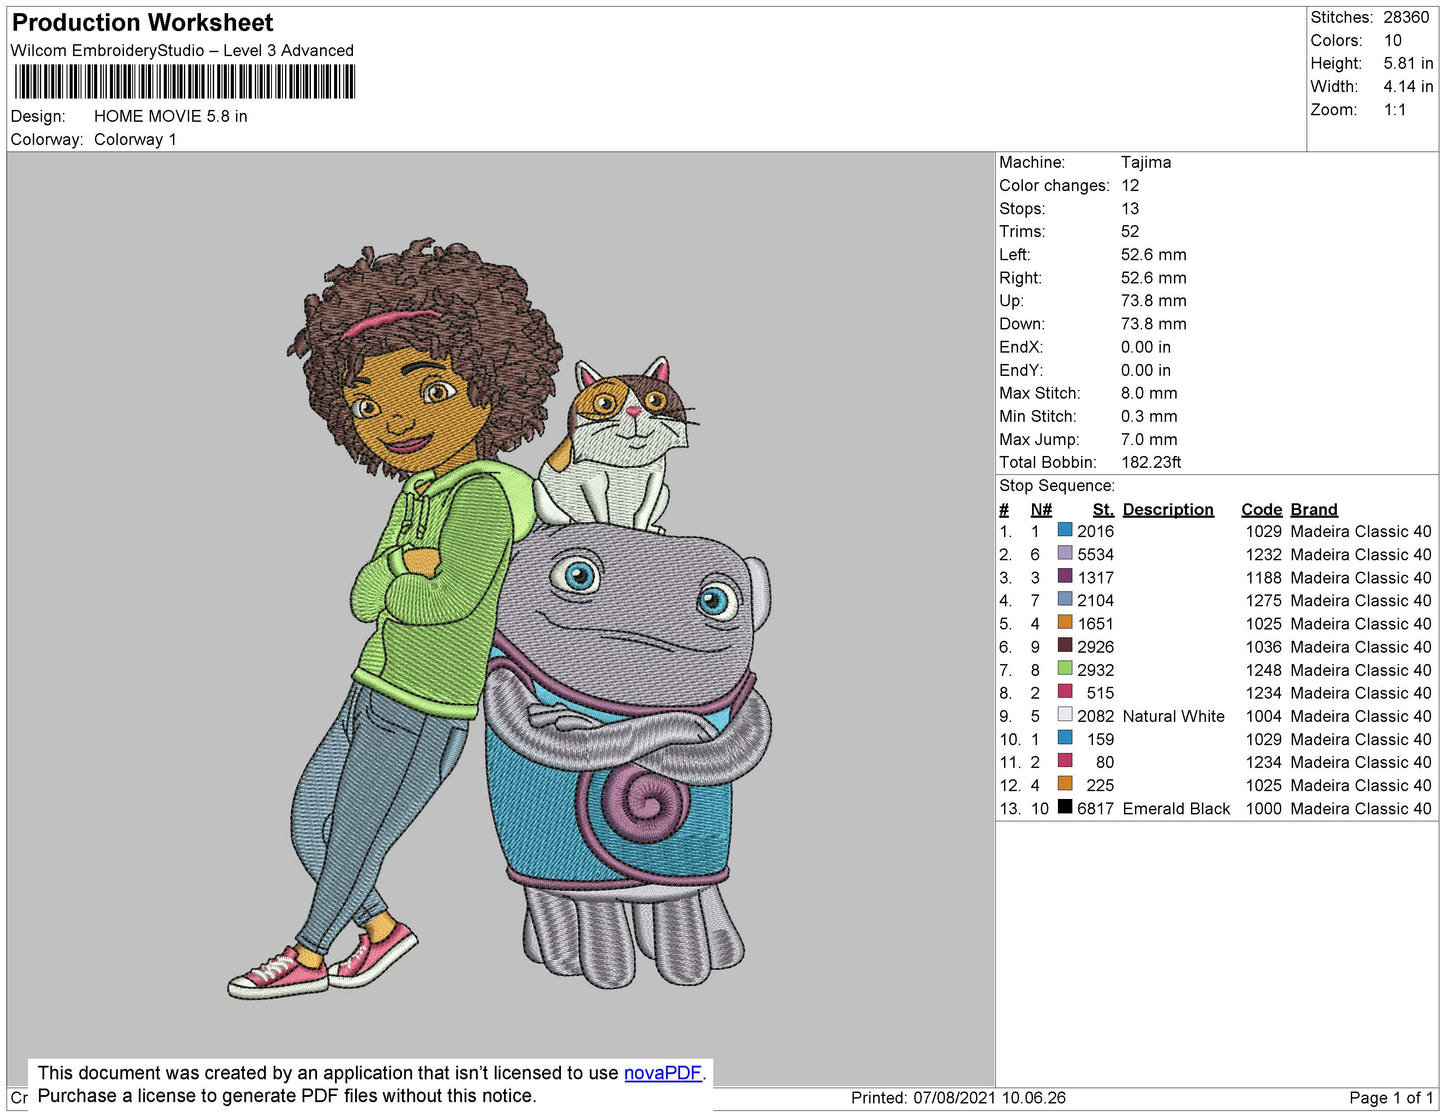The image size is (1445, 1117).
Task: Pick the purple swatch with stitch count 1317
Action: tap(1065, 577)
